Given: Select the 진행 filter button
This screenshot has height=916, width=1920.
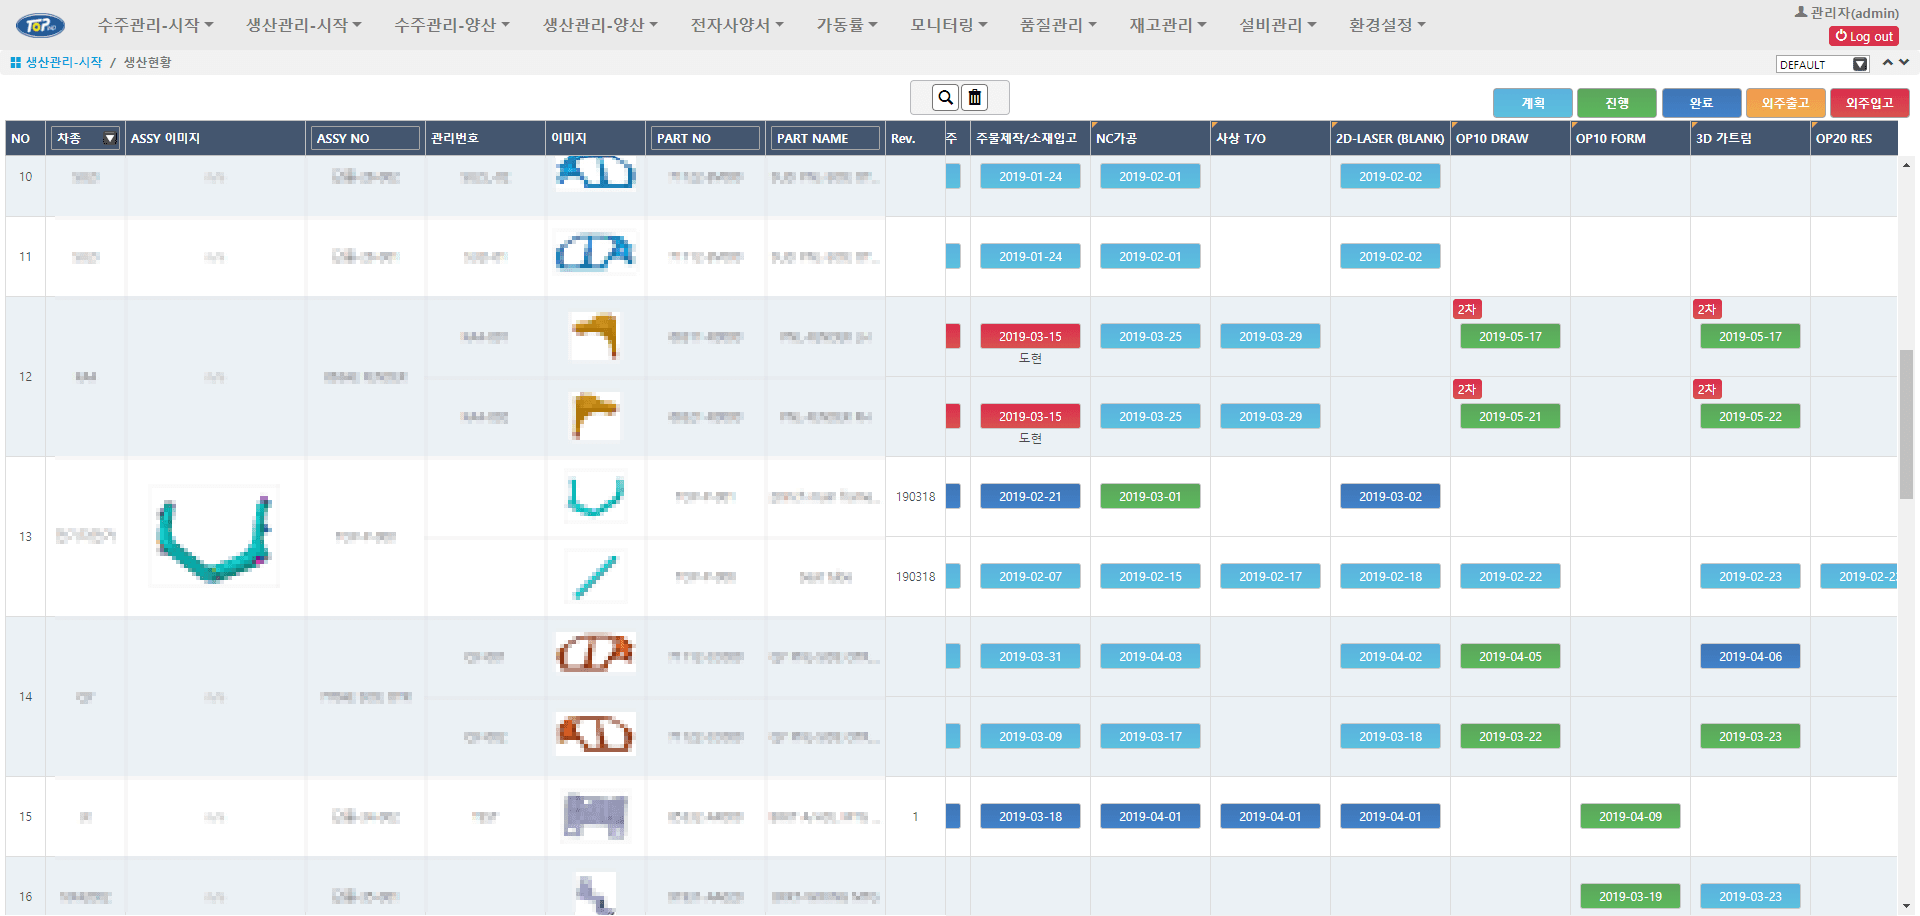Looking at the screenshot, I should (1616, 102).
